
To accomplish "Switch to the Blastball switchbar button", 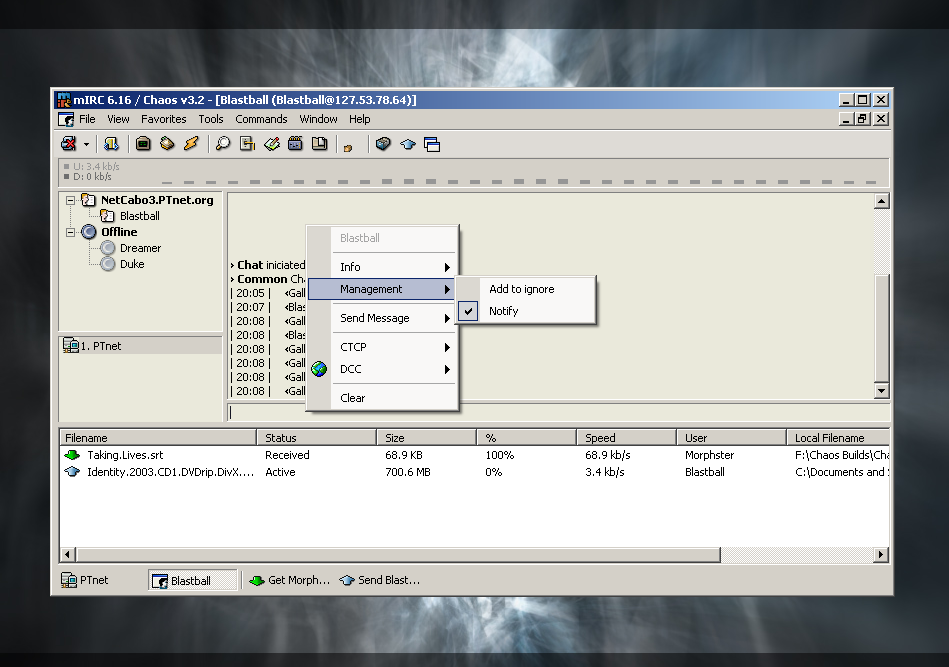I will 192,580.
